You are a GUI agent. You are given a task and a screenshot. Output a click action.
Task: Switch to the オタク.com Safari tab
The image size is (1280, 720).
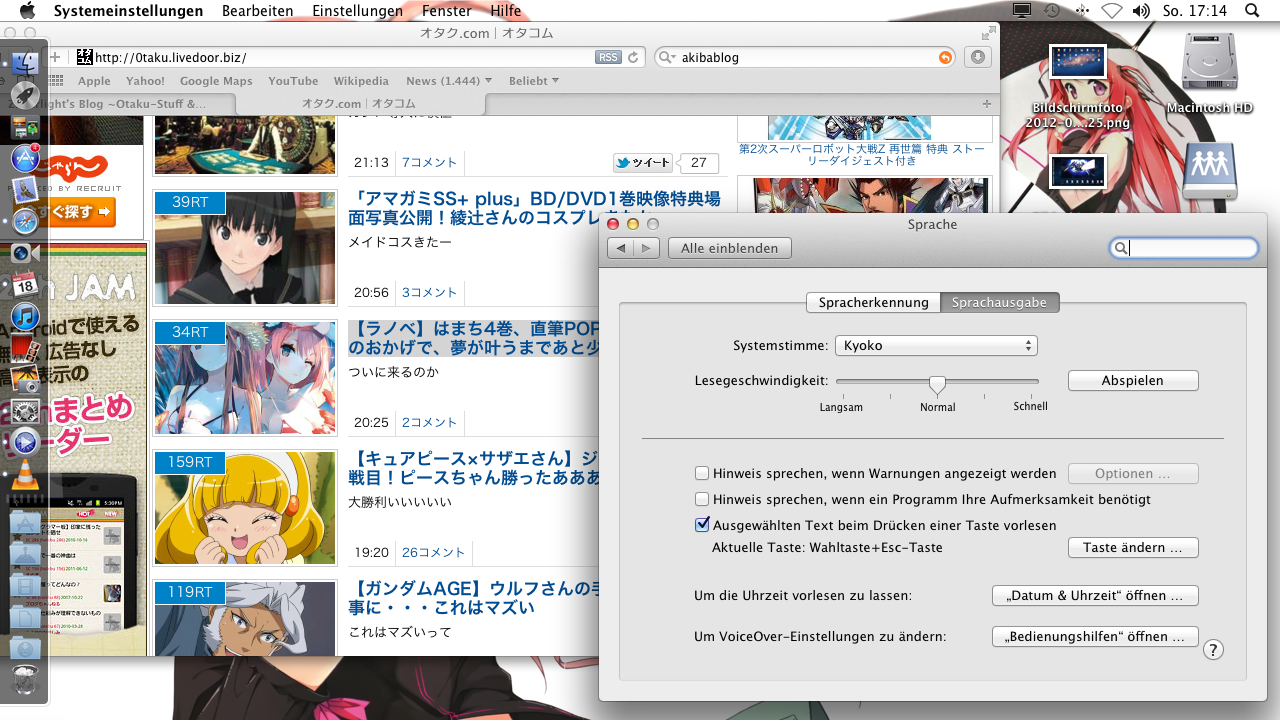[359, 104]
